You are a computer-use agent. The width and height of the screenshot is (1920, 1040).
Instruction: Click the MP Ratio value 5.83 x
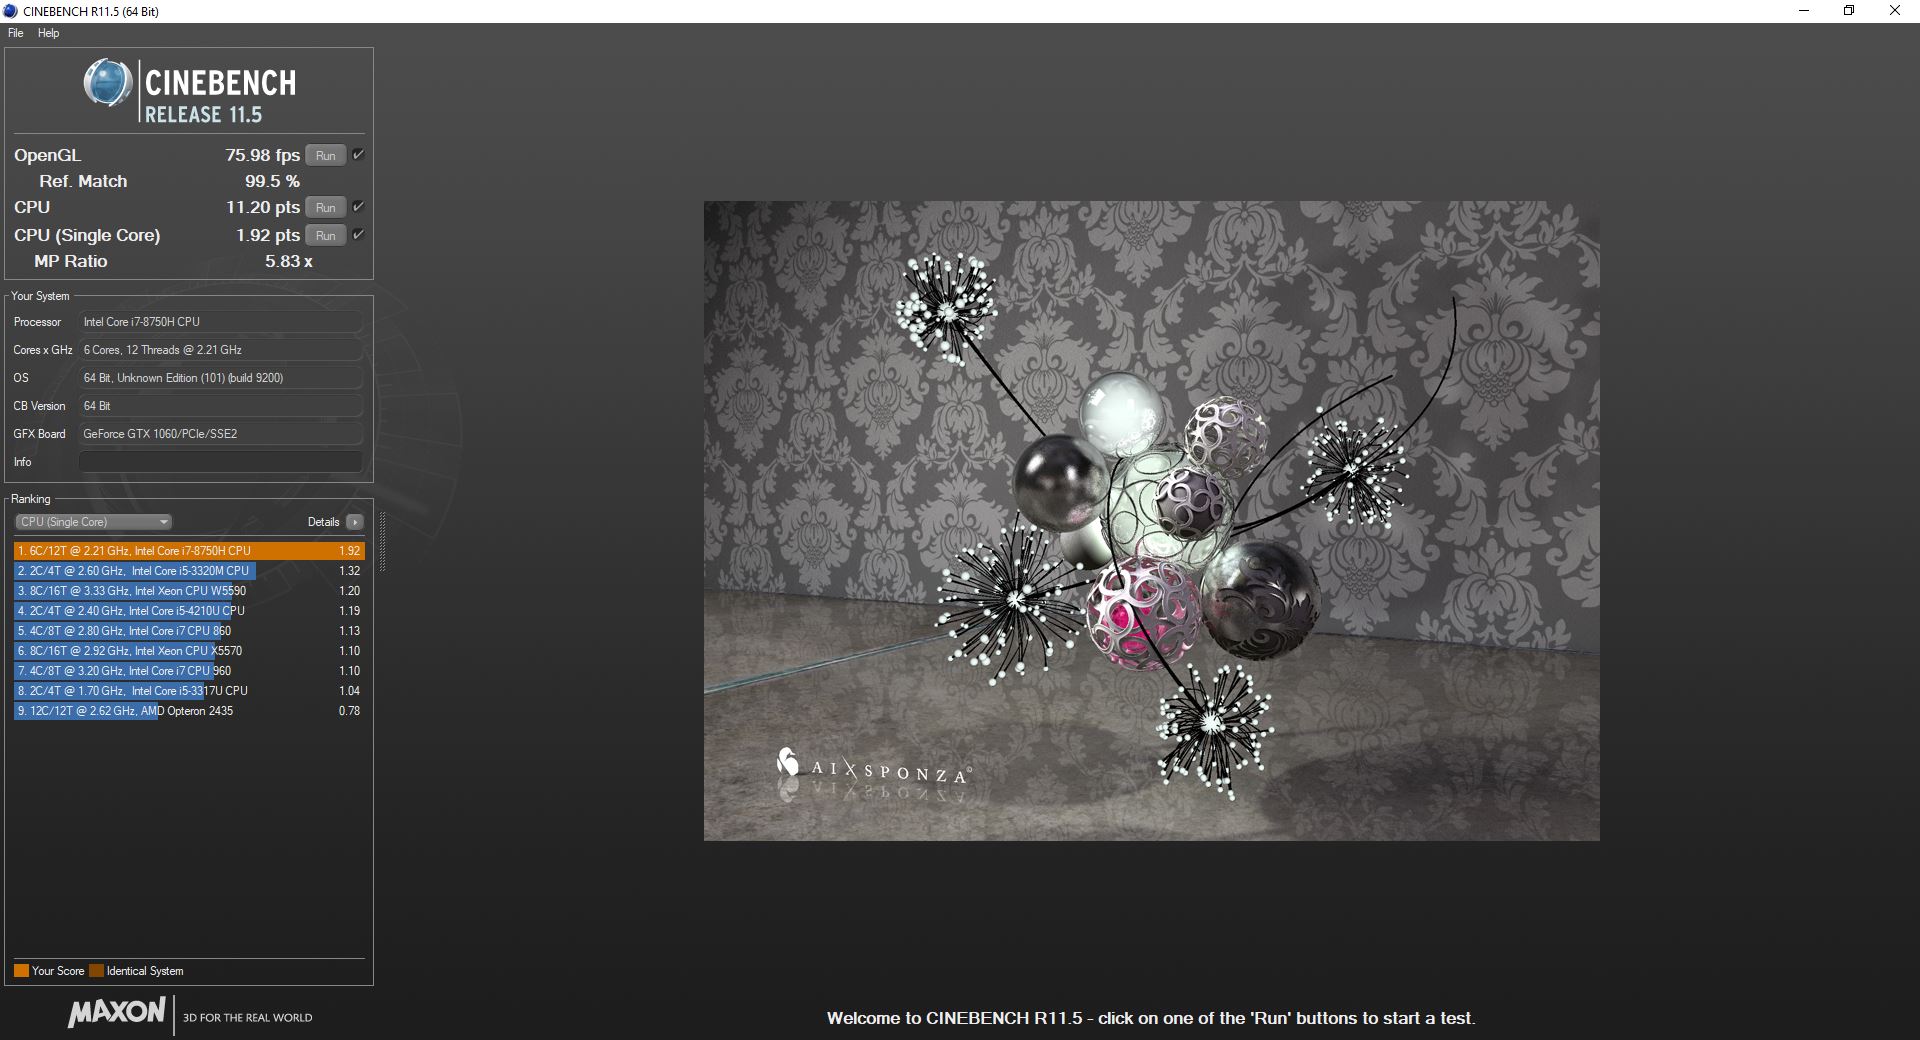click(288, 261)
